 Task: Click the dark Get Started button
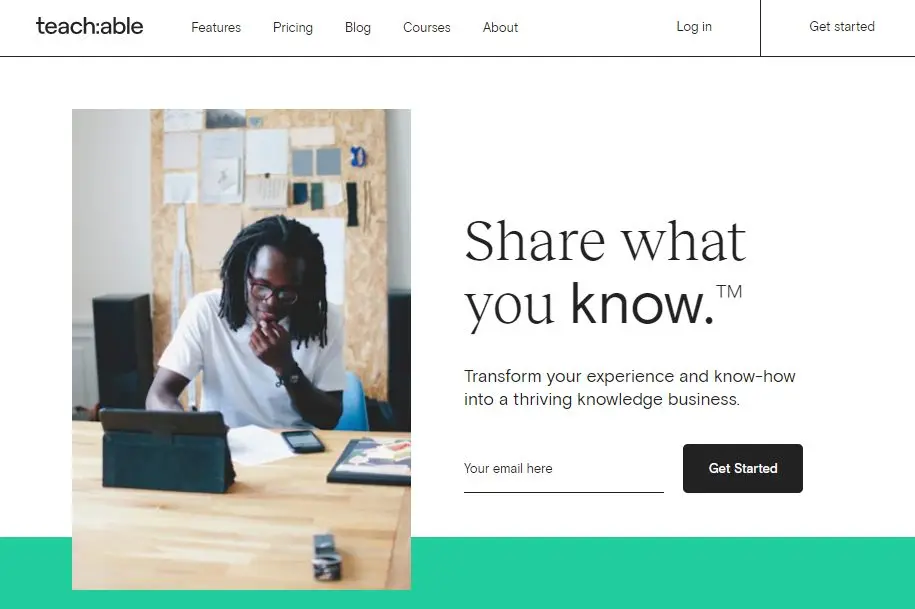(742, 468)
